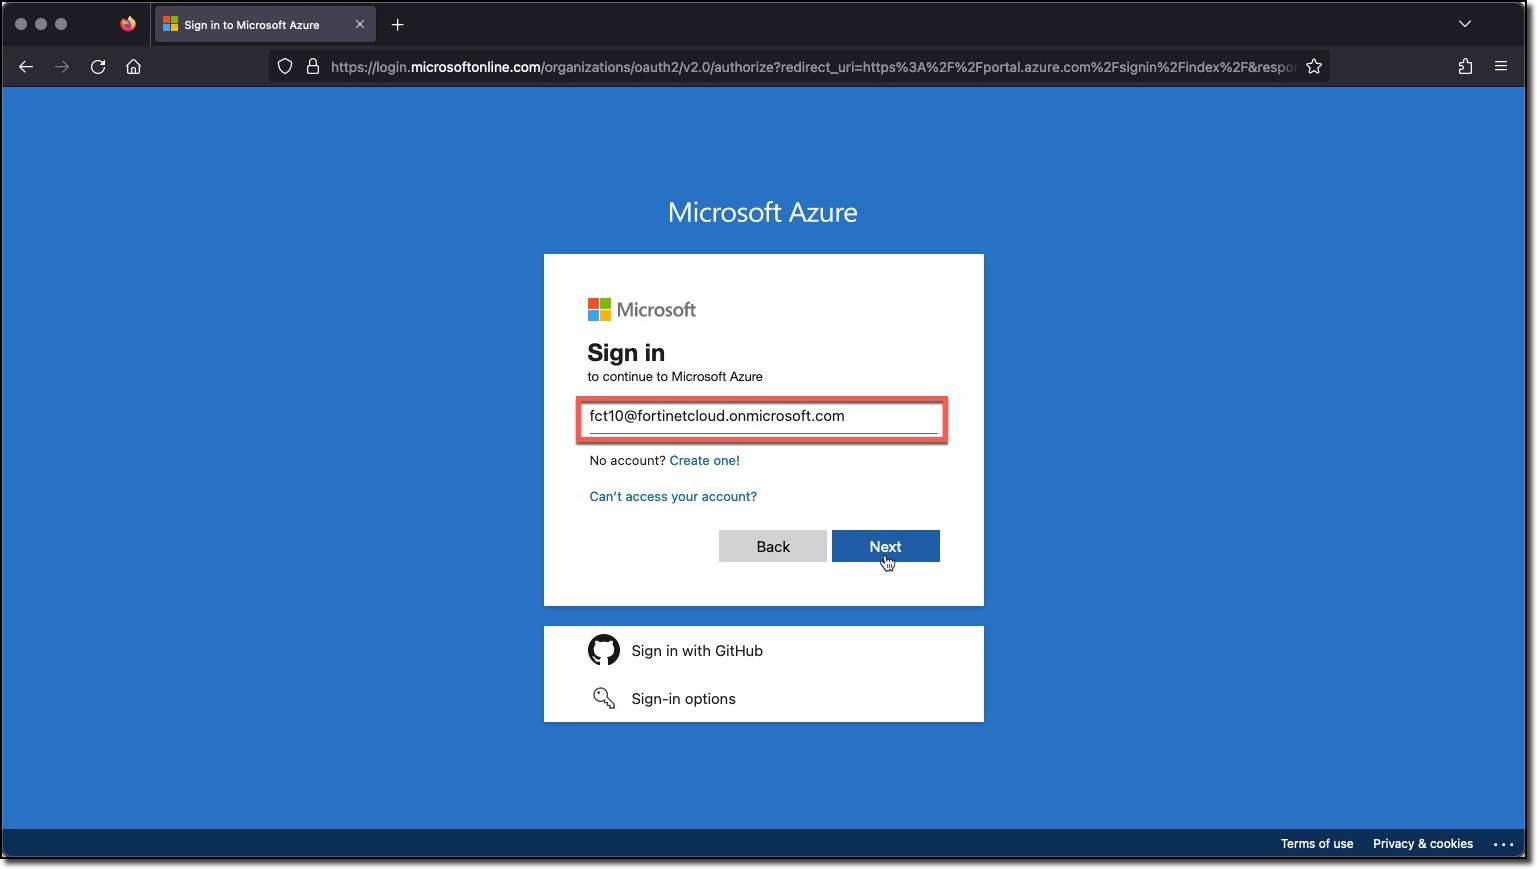Click the Microsoft Azure heading text
Image resolution: width=1537 pixels, height=869 pixels.
pos(763,212)
